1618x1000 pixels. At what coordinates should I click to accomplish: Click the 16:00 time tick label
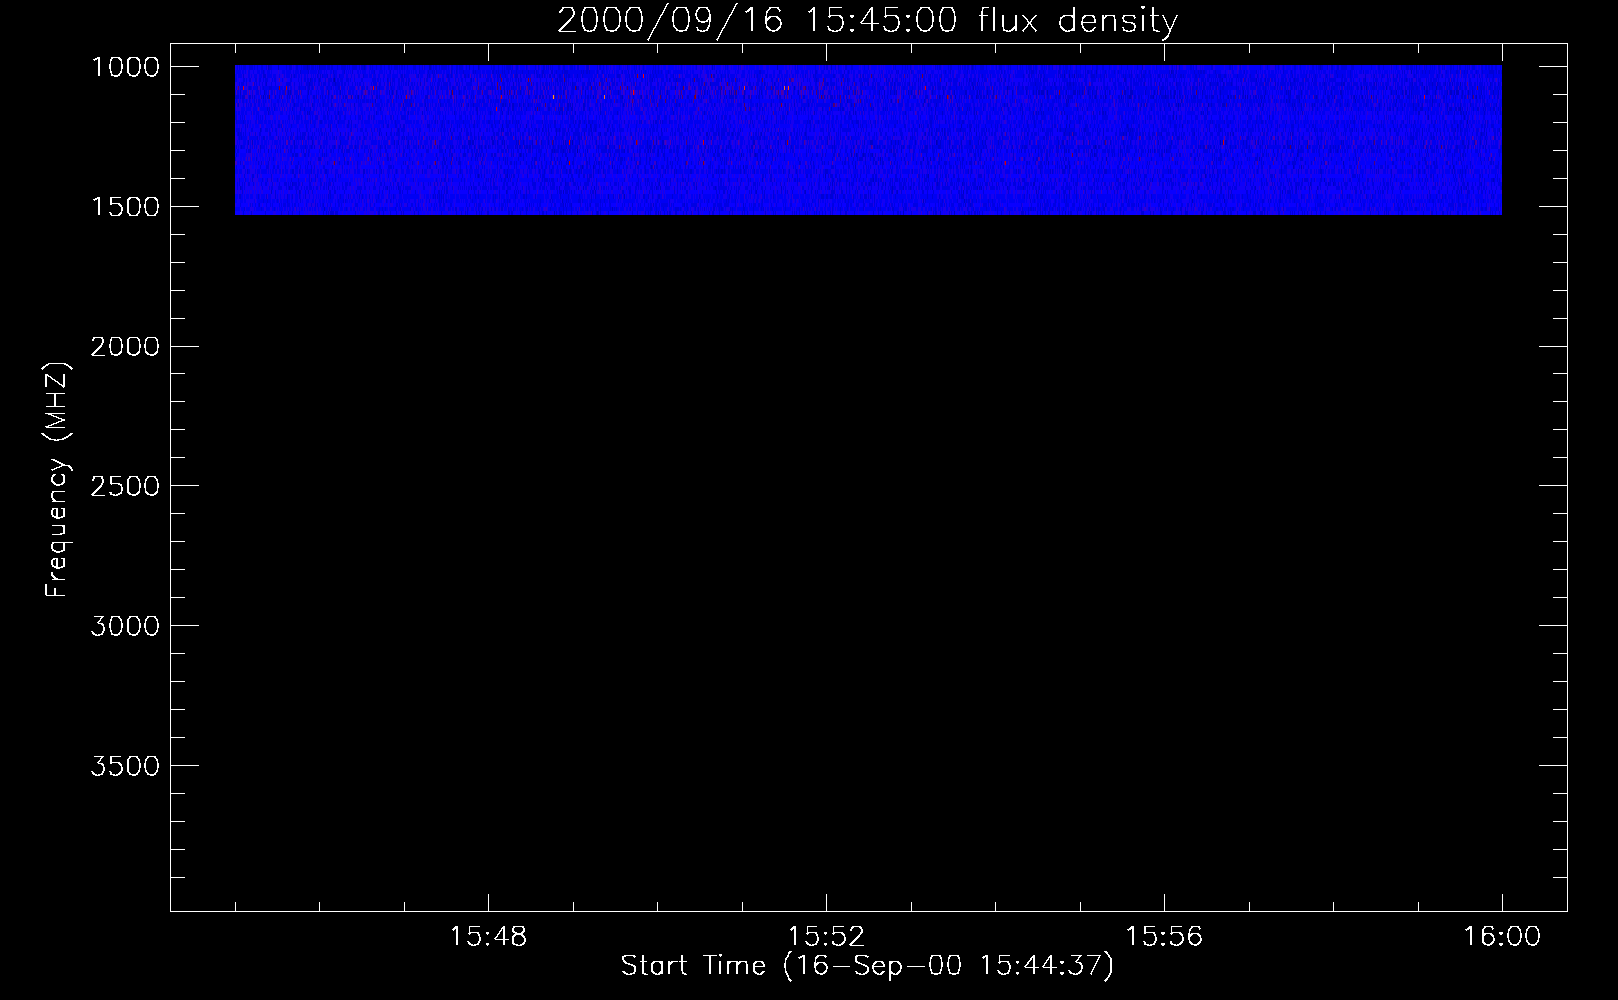(x=1502, y=937)
